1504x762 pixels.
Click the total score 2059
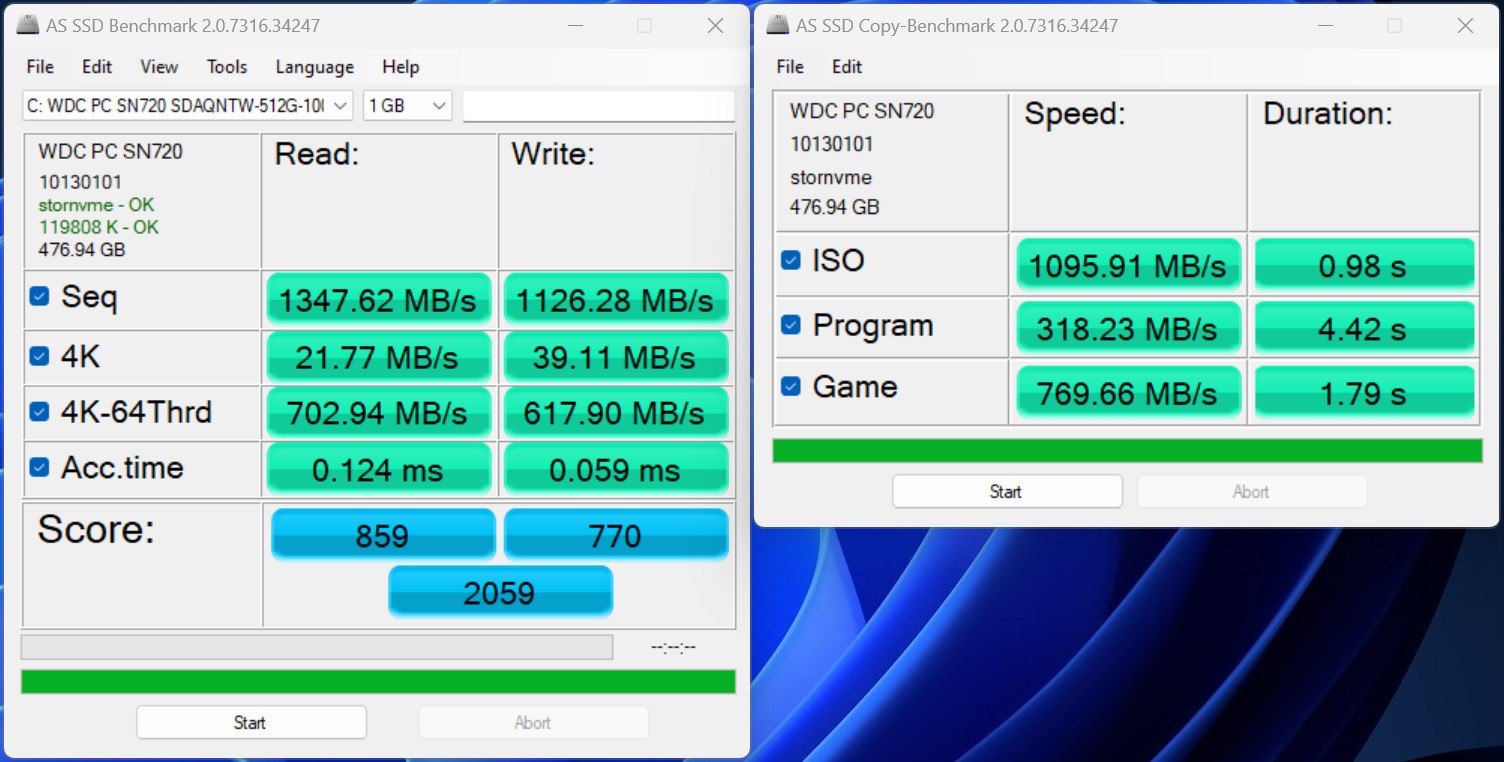pyautogui.click(x=500, y=592)
